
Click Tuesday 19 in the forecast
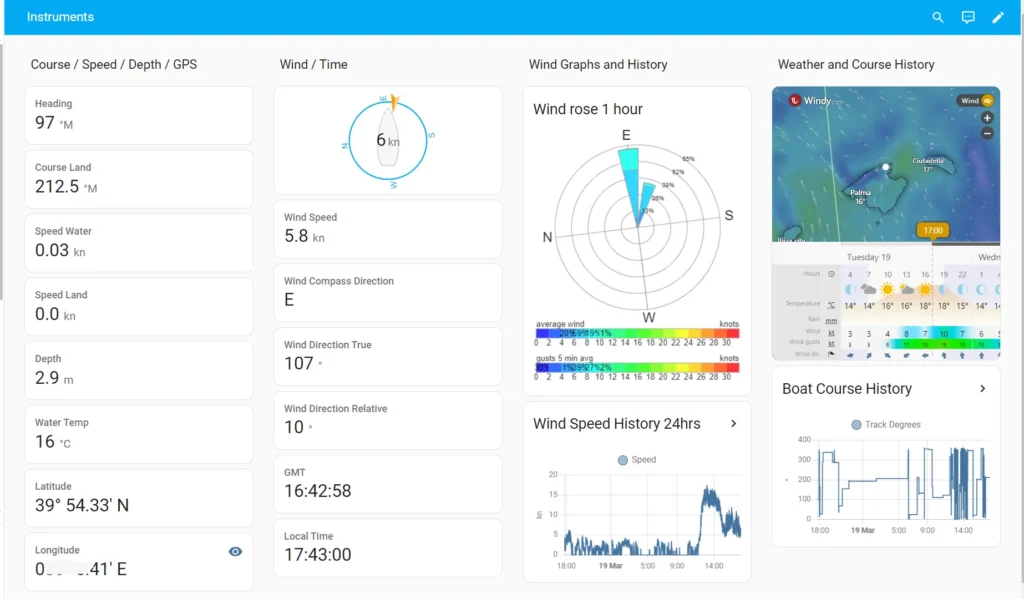coord(868,257)
